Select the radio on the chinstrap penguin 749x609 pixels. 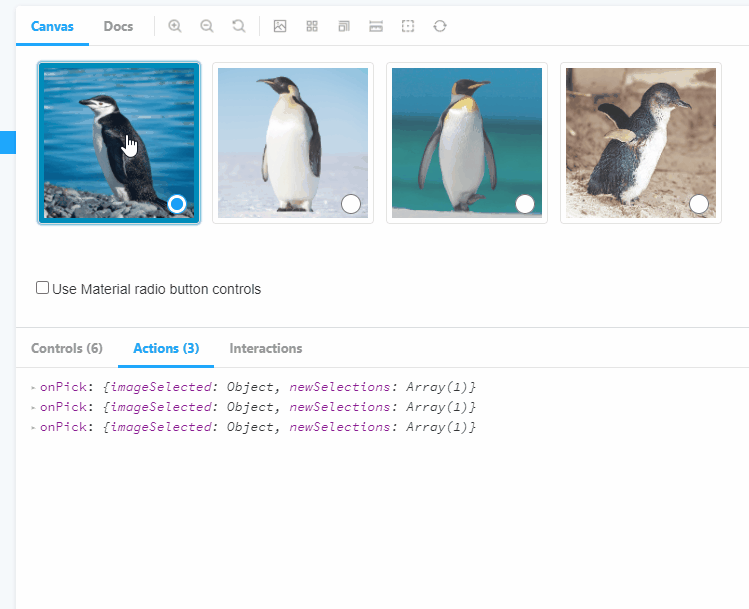[177, 204]
